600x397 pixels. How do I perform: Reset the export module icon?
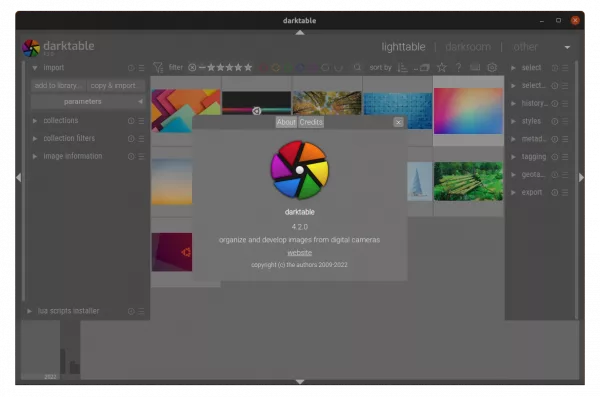coord(554,192)
